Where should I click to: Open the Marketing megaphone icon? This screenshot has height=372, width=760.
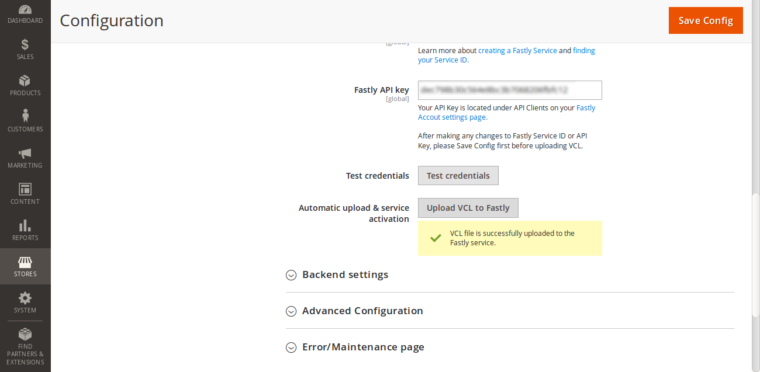point(25,153)
